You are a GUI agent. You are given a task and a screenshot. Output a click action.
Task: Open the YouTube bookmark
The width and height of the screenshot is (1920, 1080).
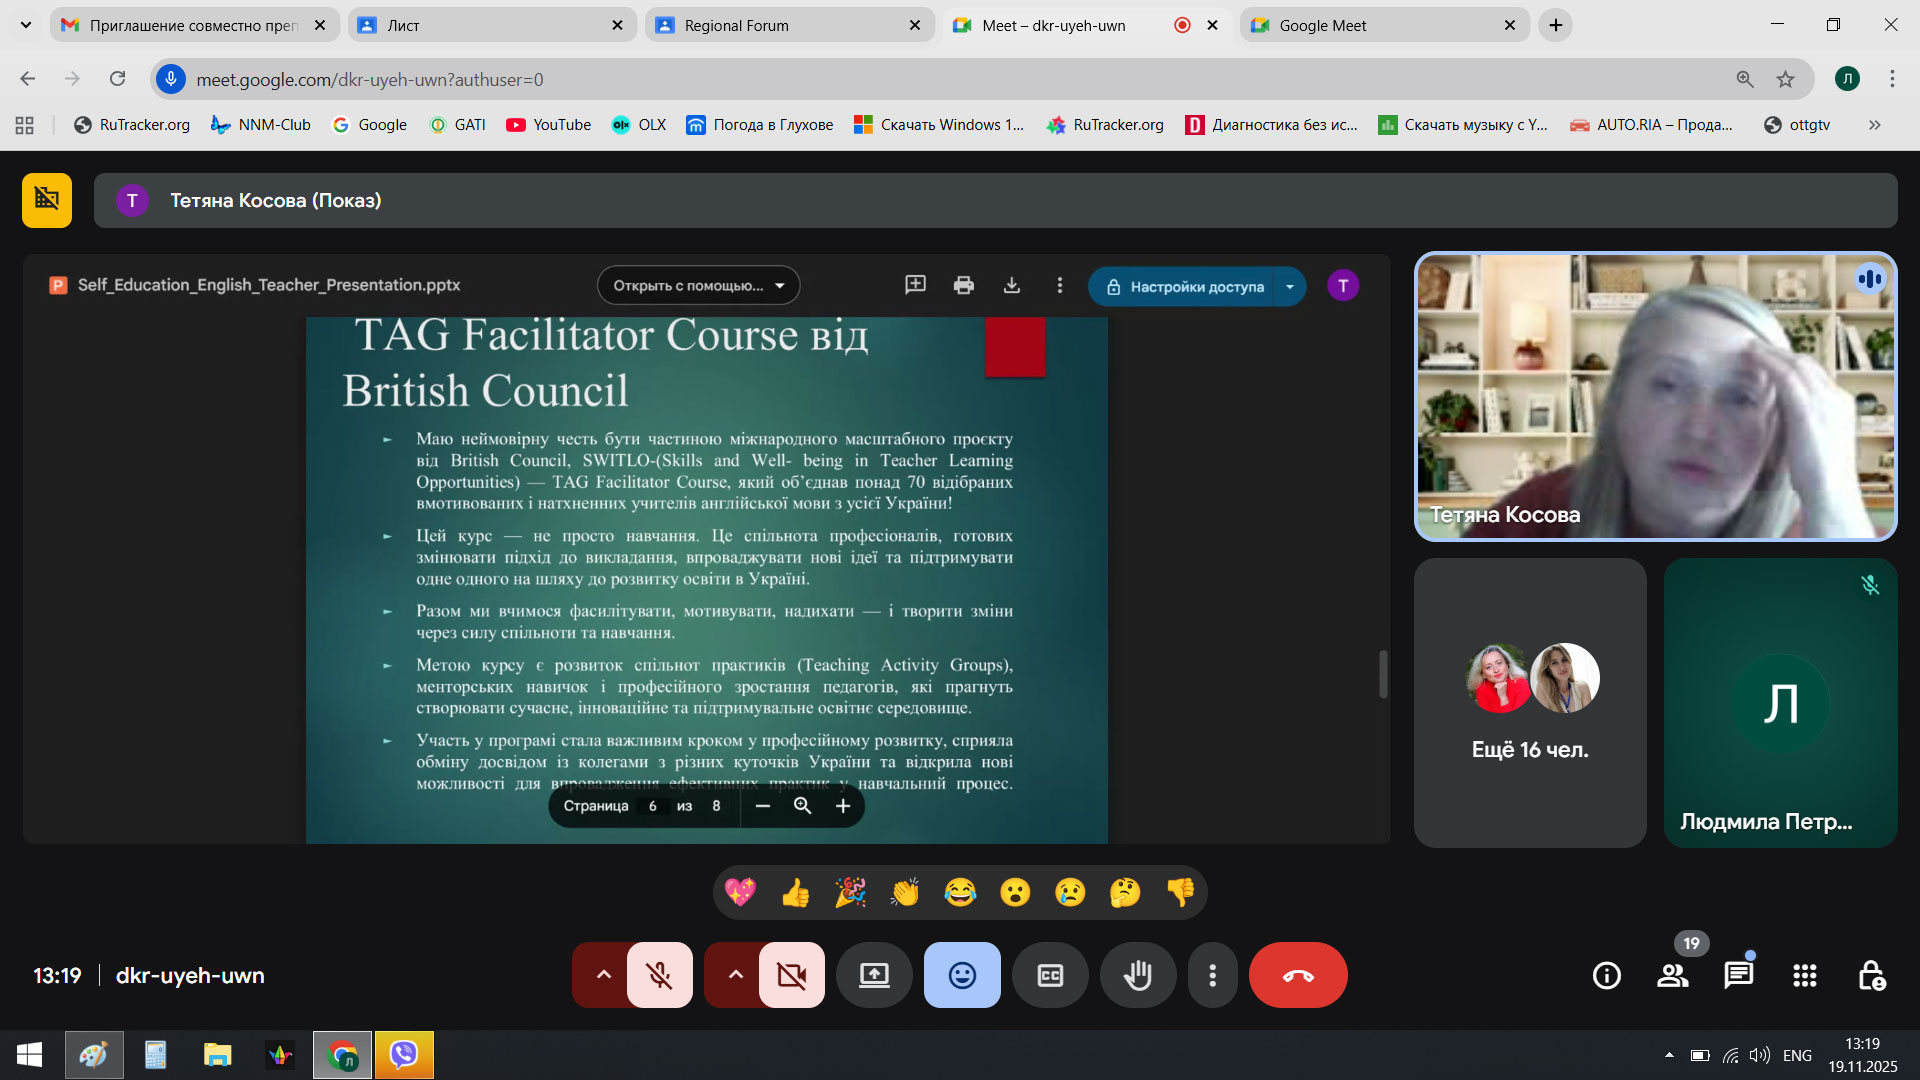point(548,125)
